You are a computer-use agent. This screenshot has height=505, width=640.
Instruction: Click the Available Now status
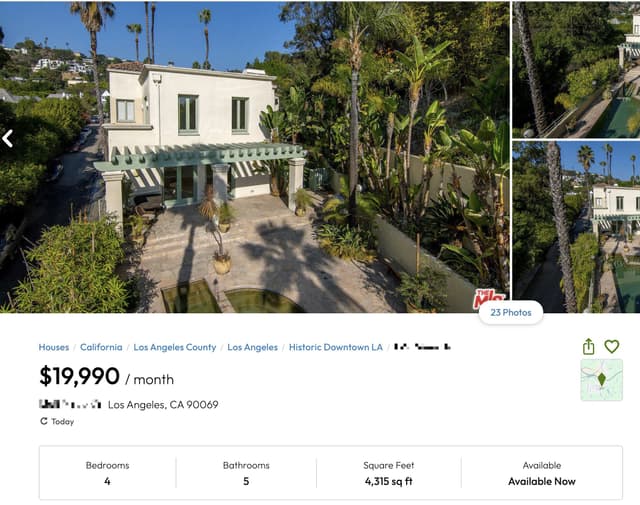click(x=542, y=481)
